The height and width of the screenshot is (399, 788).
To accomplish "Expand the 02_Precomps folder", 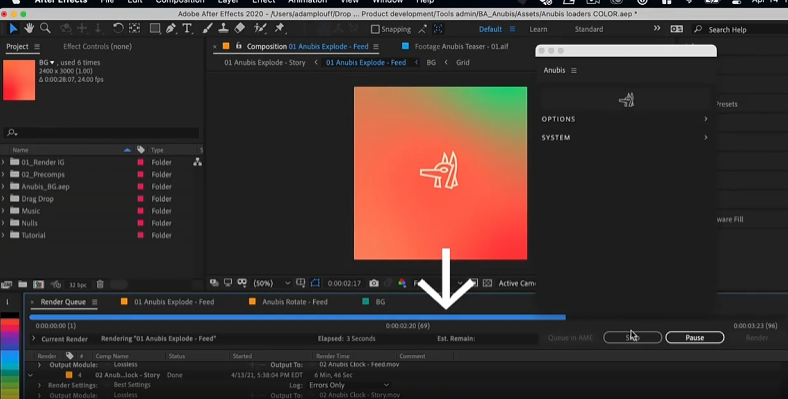I will (3, 174).
